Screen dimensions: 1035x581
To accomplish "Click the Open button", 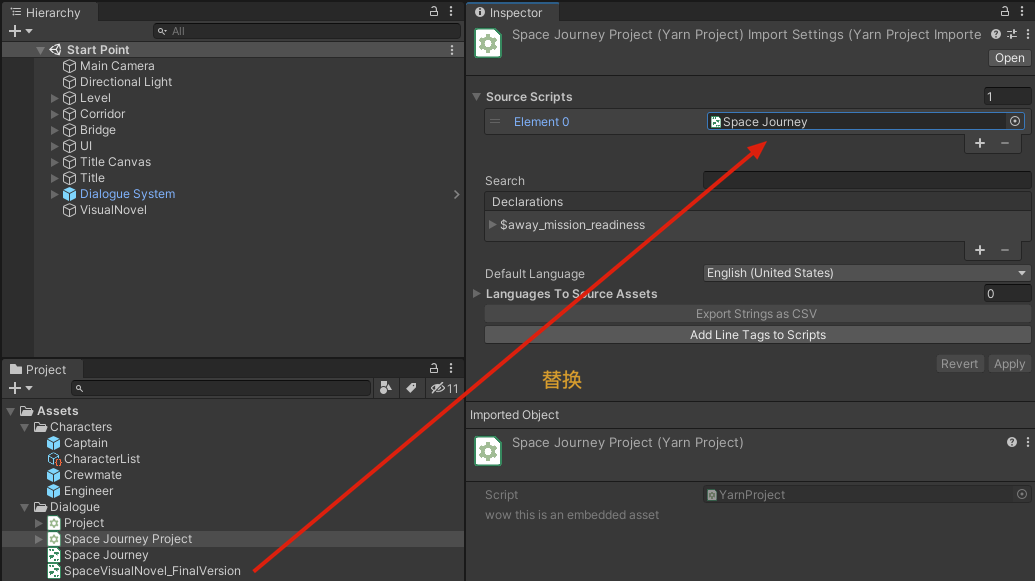I will pyautogui.click(x=1009, y=58).
